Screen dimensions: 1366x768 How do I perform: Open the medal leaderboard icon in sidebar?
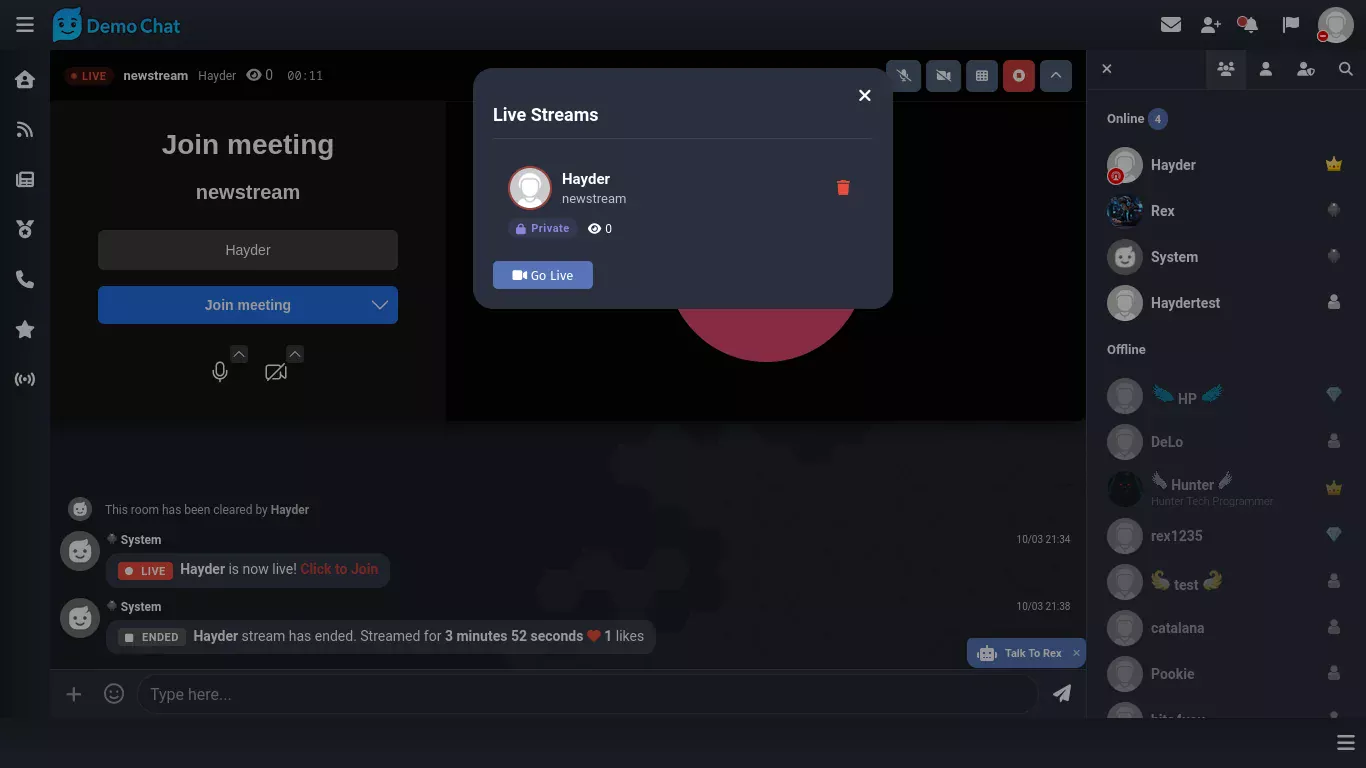(x=25, y=230)
